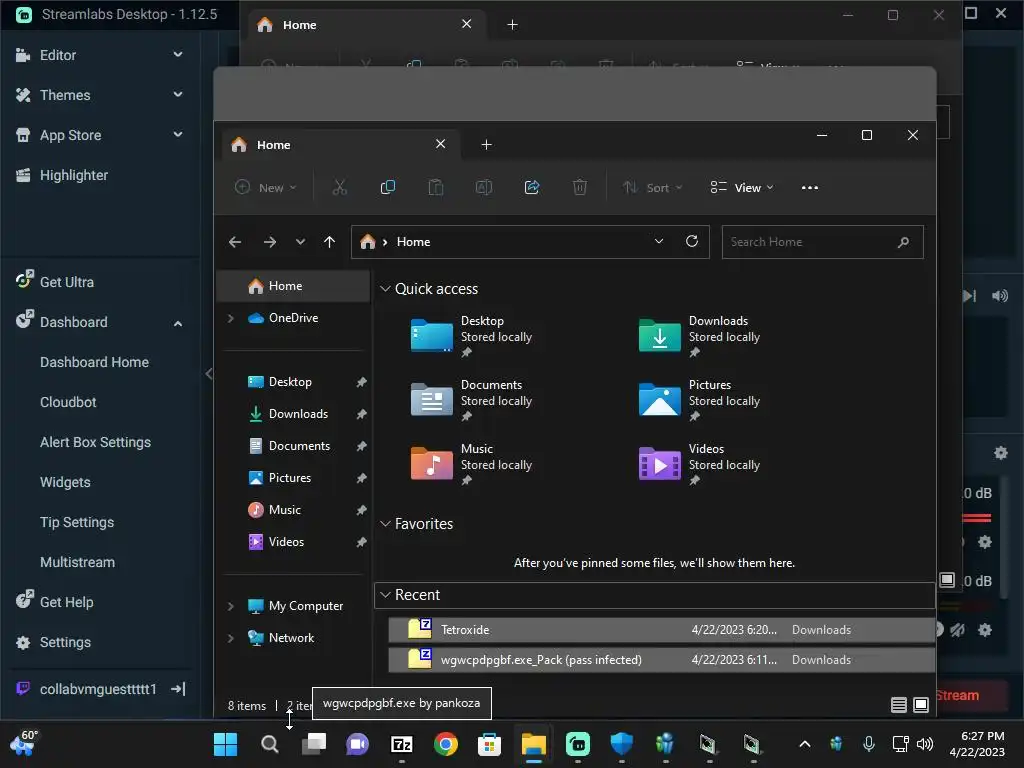Expand My Computer tree node
Screen dimensions: 1024x768
click(231, 606)
